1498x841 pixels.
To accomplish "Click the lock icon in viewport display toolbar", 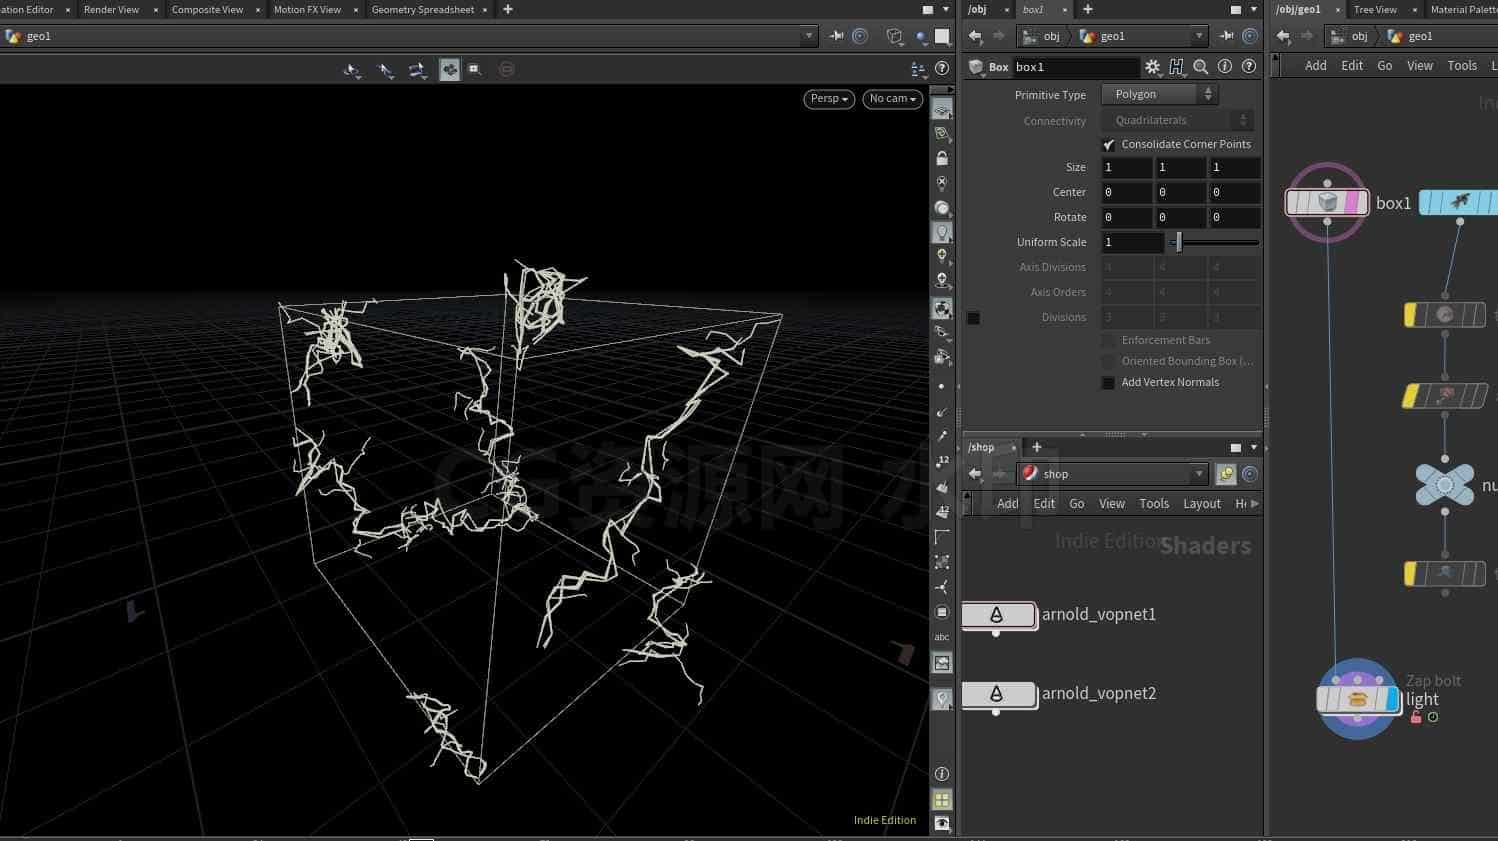I will point(942,159).
